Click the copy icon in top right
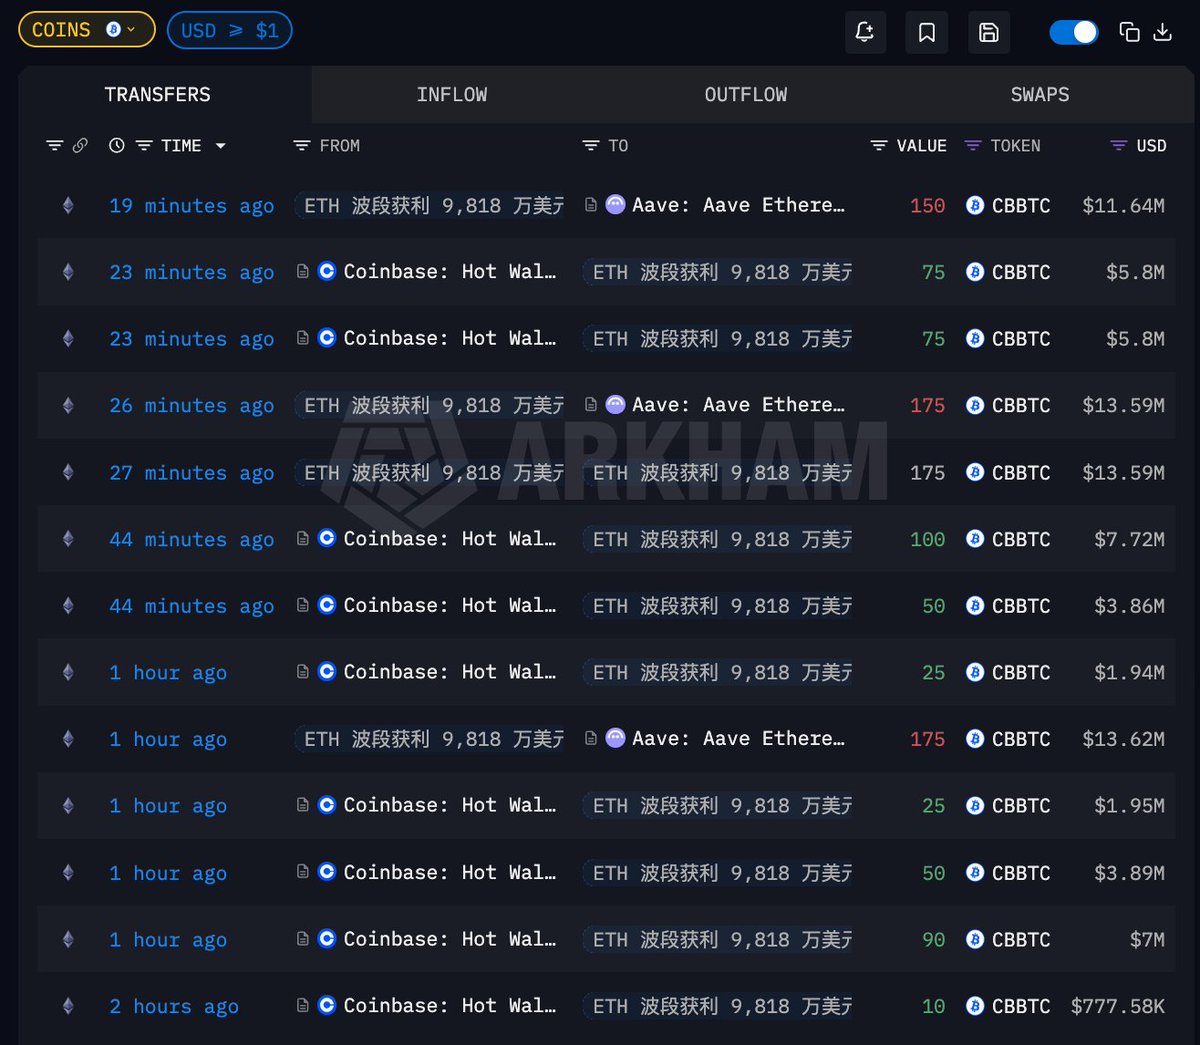Viewport: 1200px width, 1045px height. [1129, 32]
